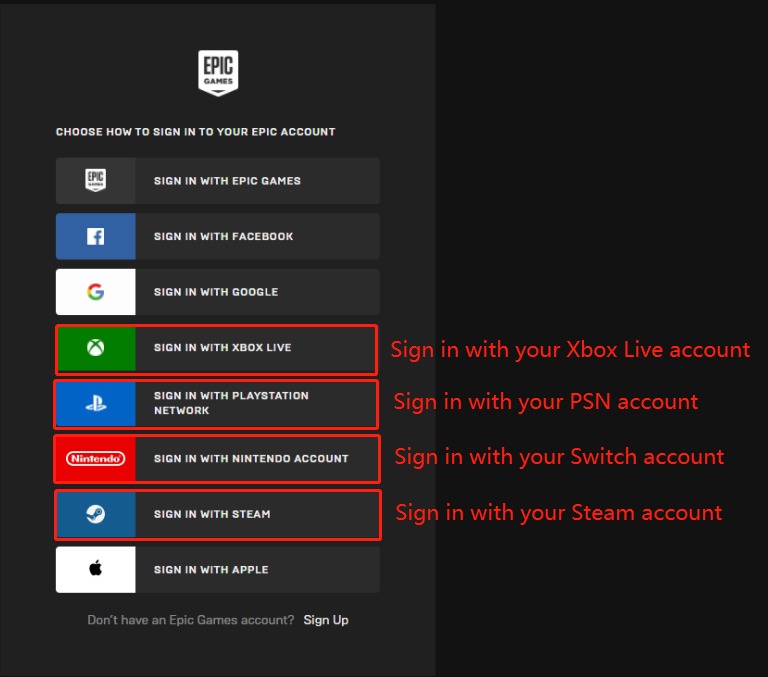The image size is (768, 677).
Task: Click the Epic Games shield icon tile
Action: pyautogui.click(x=96, y=181)
